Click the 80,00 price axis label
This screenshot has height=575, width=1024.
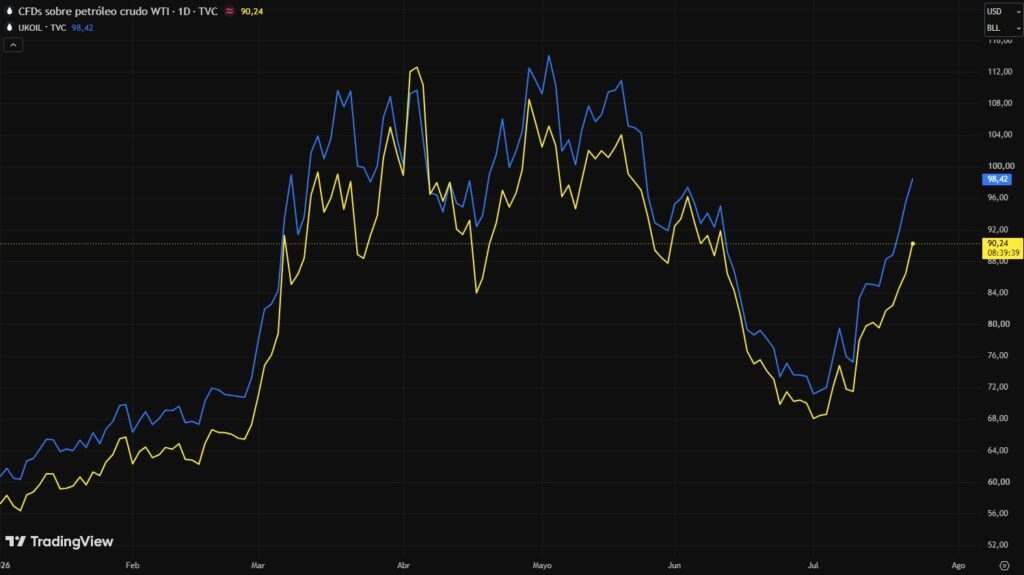point(1000,323)
